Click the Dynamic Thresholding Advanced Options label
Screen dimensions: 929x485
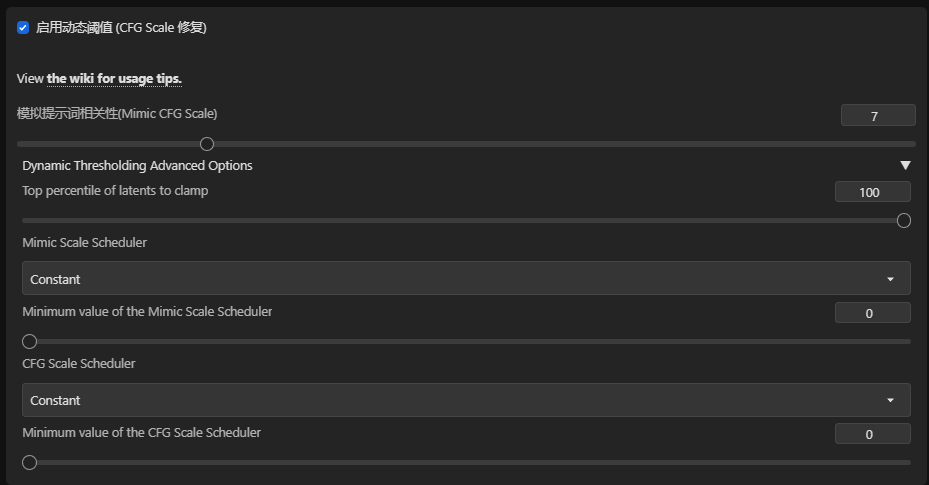click(137, 166)
